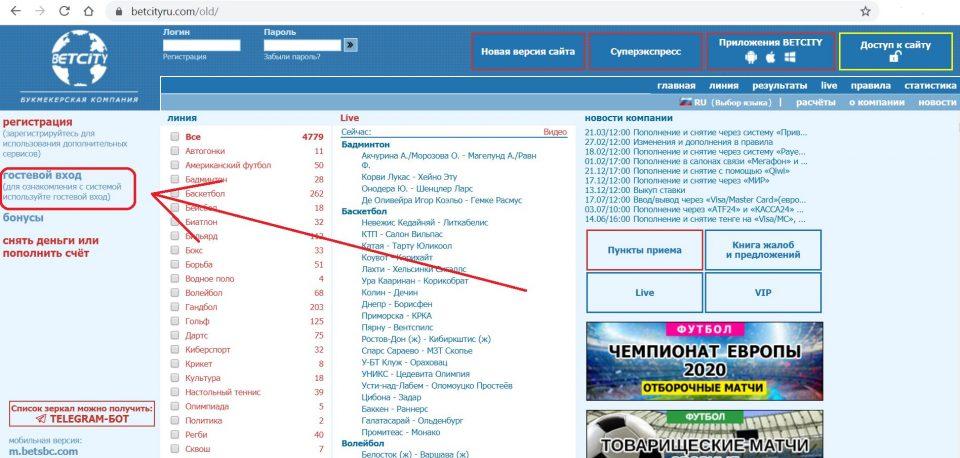
Task: Open the результаты menu item
Action: pyautogui.click(x=779, y=87)
